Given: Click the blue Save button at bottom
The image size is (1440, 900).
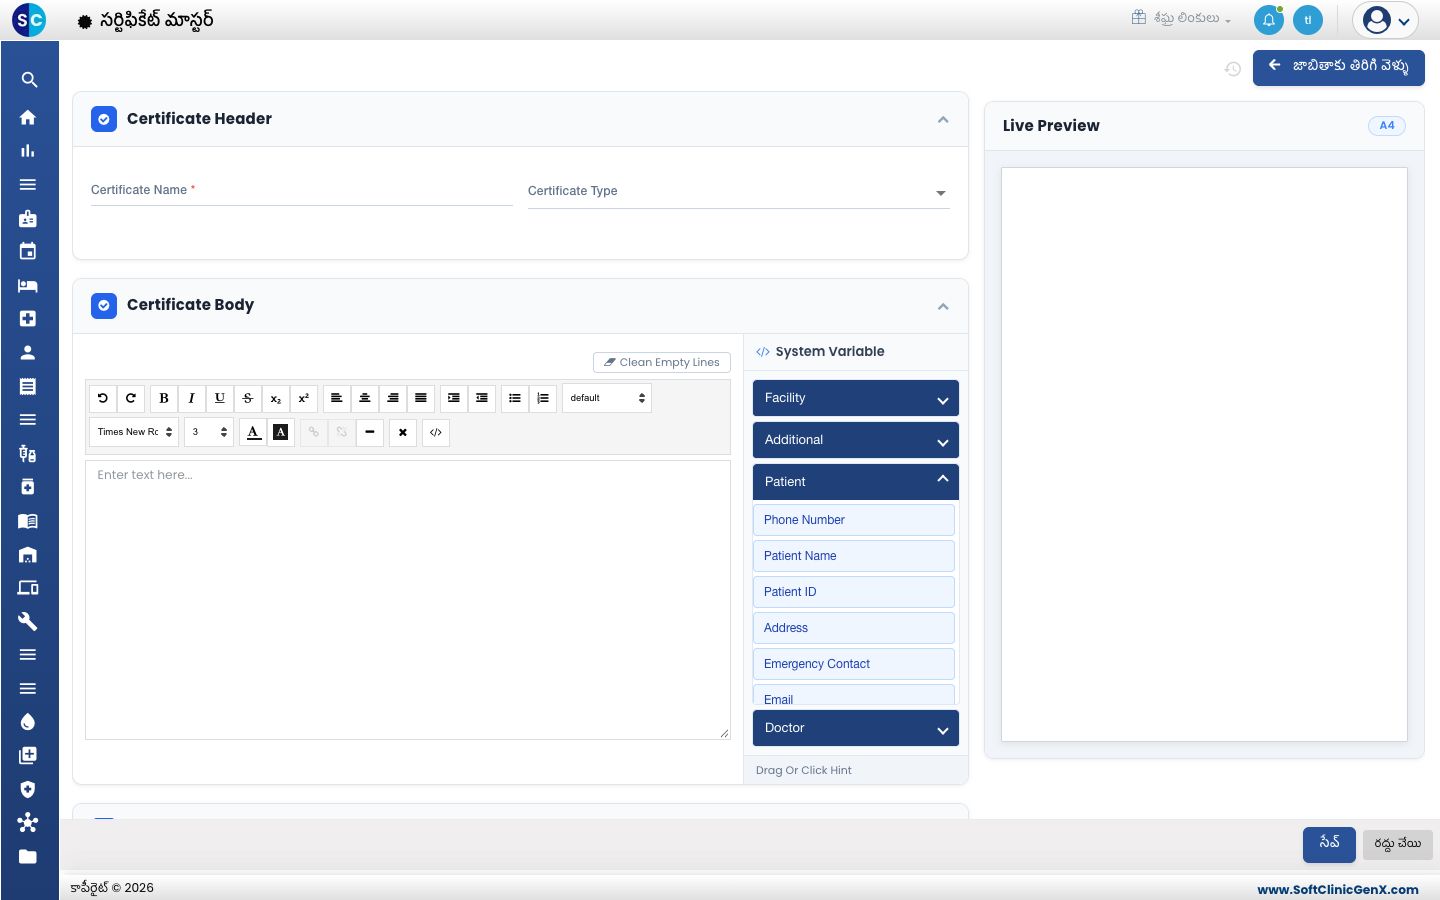Looking at the screenshot, I should click(x=1329, y=844).
